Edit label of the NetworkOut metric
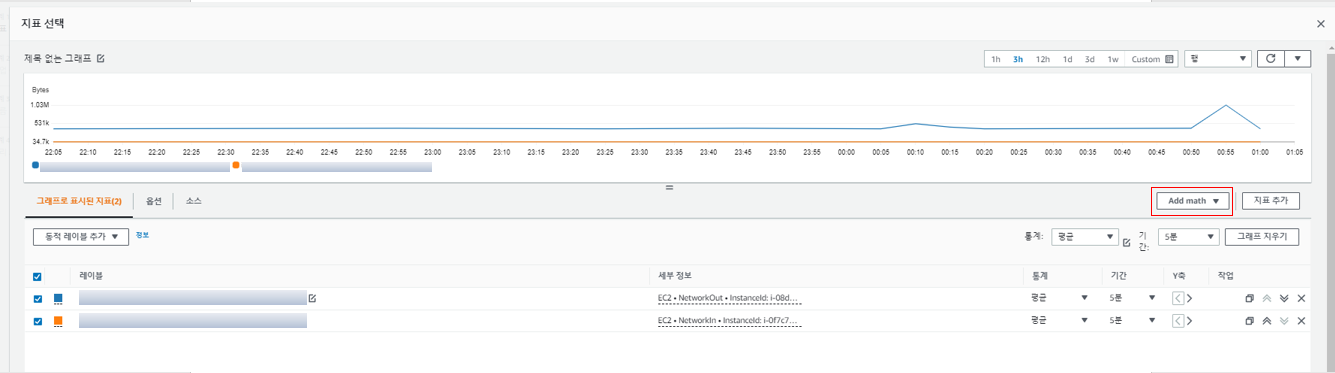This screenshot has height=373, width=1335. (312, 298)
